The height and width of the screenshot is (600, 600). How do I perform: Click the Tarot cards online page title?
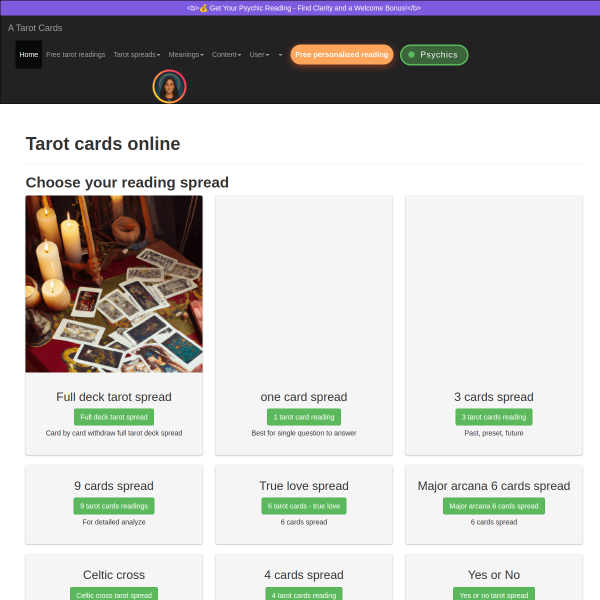point(103,144)
